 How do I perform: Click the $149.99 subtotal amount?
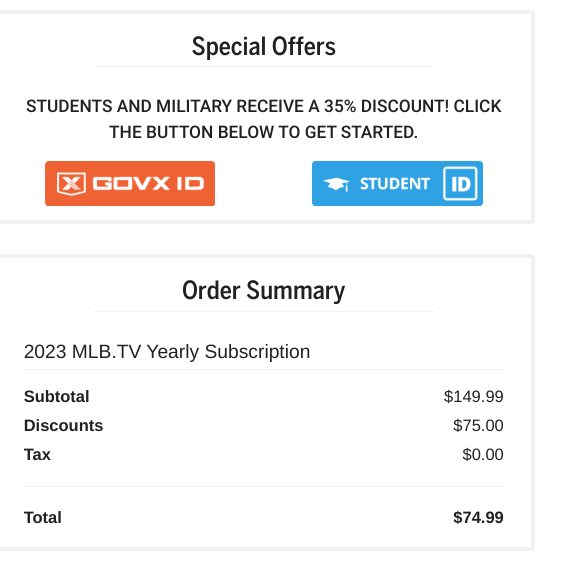pos(473,396)
